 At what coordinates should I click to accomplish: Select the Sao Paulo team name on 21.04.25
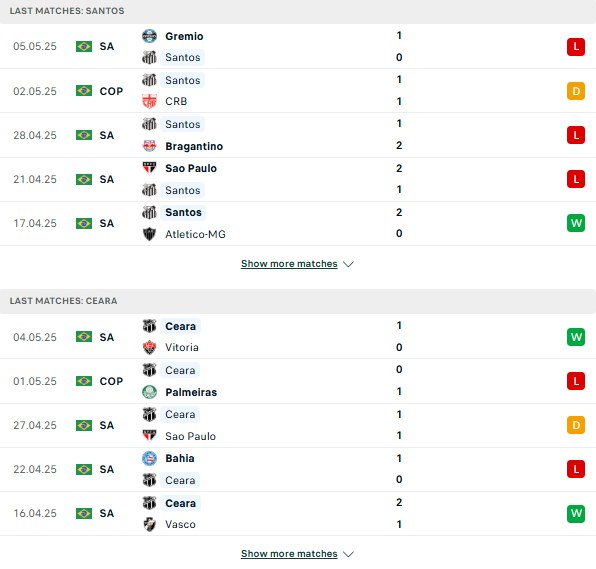click(x=191, y=168)
